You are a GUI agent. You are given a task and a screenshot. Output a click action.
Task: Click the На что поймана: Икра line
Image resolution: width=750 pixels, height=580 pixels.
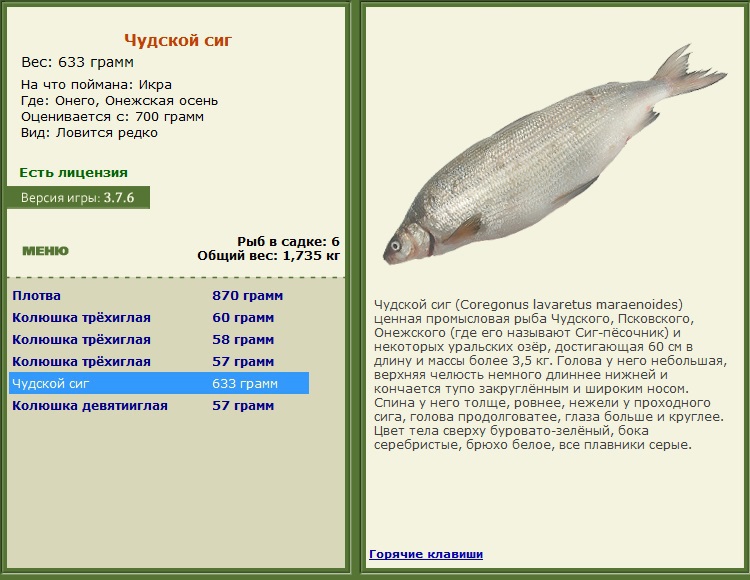tap(96, 85)
